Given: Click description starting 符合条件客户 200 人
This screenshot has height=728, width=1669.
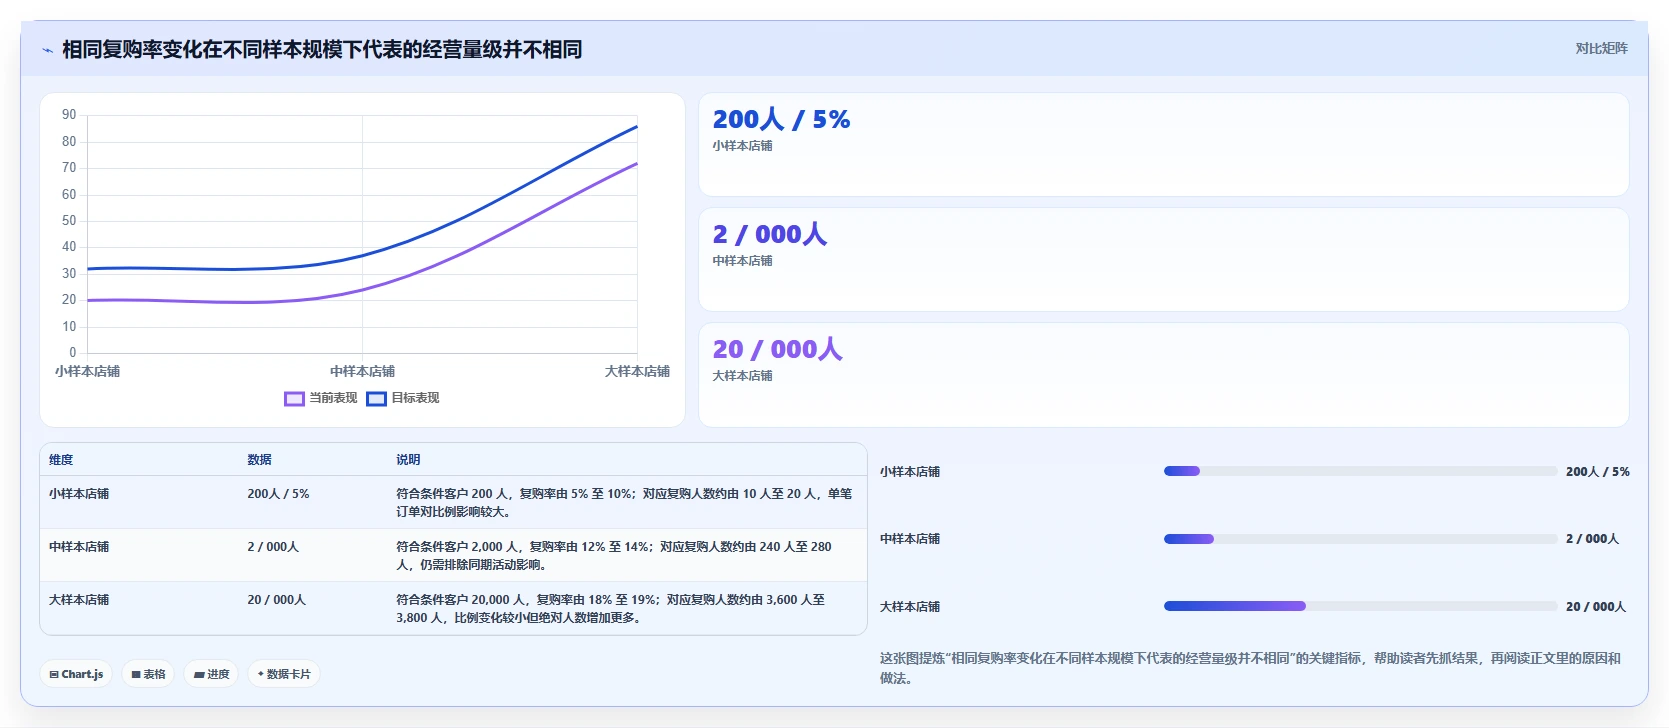Looking at the screenshot, I should click(624, 502).
